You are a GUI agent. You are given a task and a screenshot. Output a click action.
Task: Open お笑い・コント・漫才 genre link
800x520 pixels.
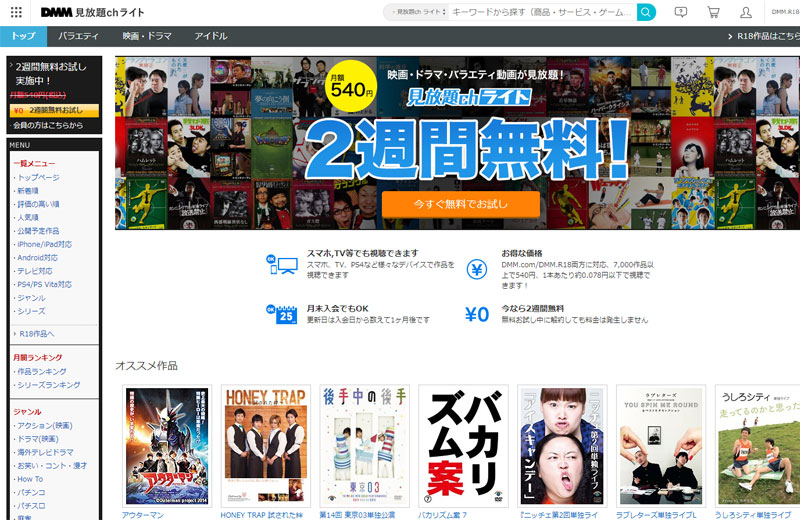click(52, 465)
